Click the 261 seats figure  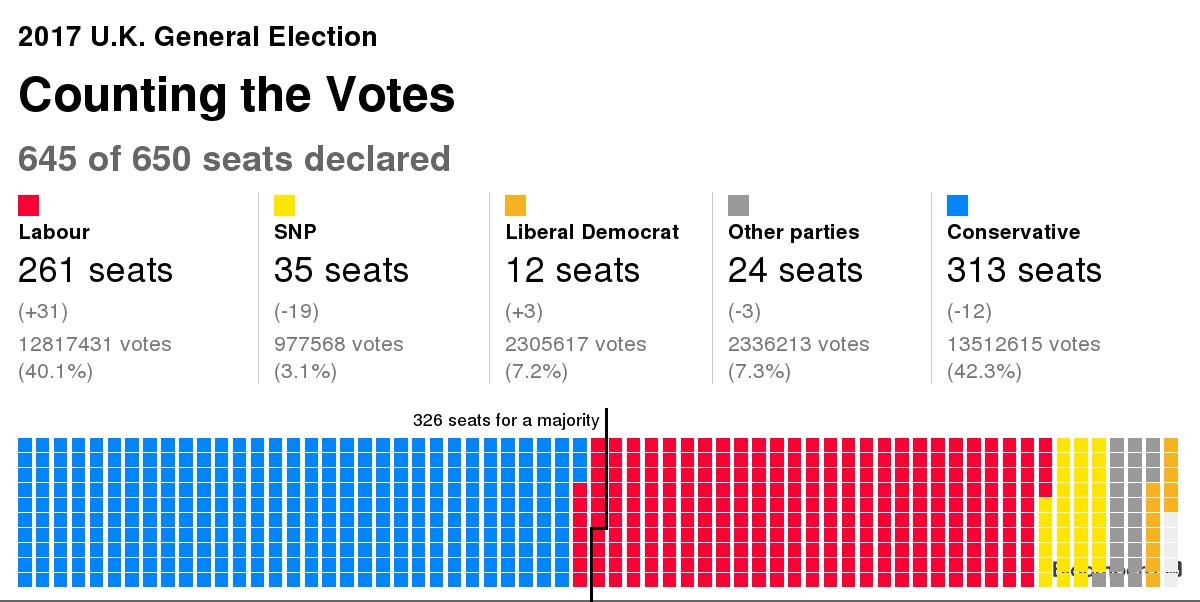click(x=95, y=270)
